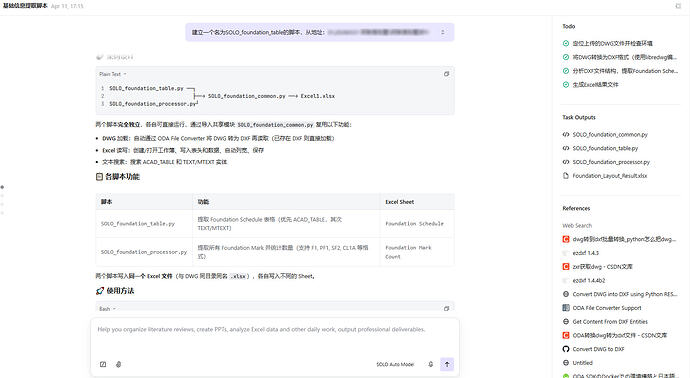Viewport: 690px width, 378px height.
Task: Click the code icon of SOLO_foundation_common.py
Action: click(566, 135)
